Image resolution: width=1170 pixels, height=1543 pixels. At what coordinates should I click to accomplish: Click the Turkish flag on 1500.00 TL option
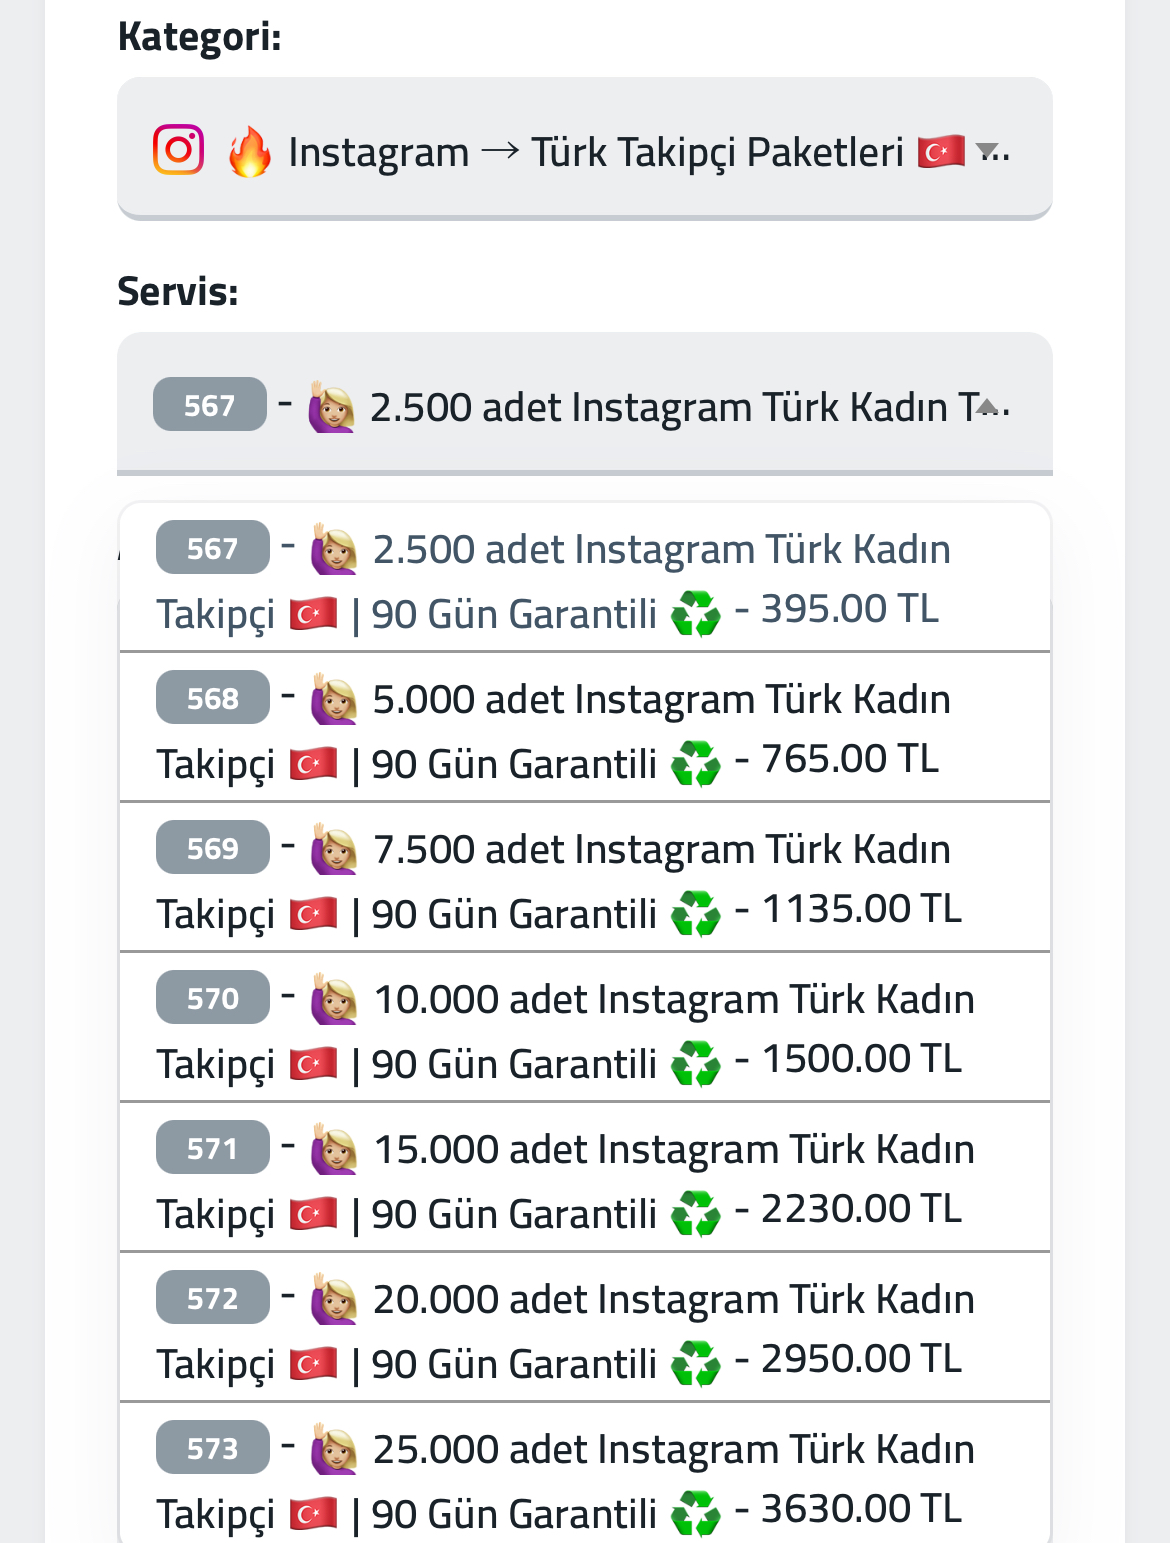313,1064
